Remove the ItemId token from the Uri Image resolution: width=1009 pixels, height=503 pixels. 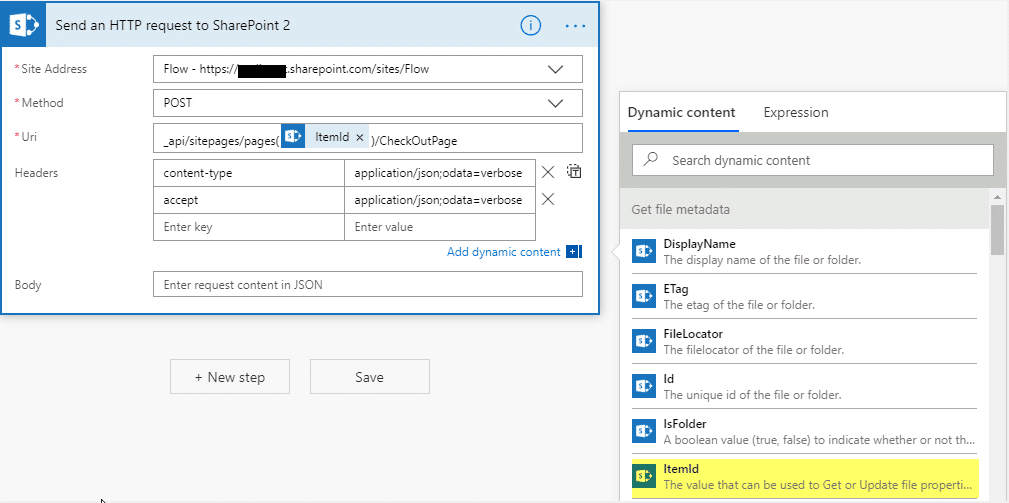(x=360, y=137)
